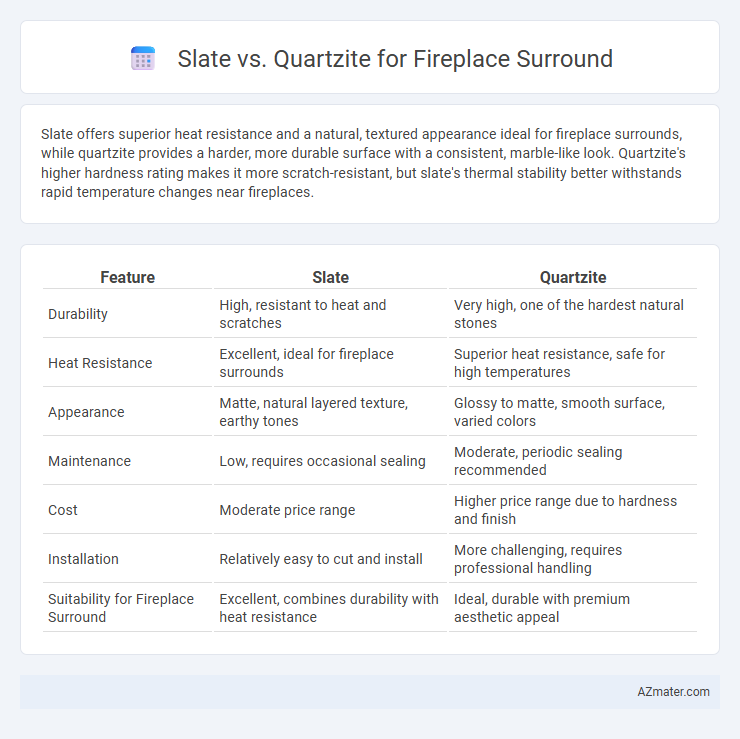Click the Quartzite column header

pyautogui.click(x=573, y=277)
